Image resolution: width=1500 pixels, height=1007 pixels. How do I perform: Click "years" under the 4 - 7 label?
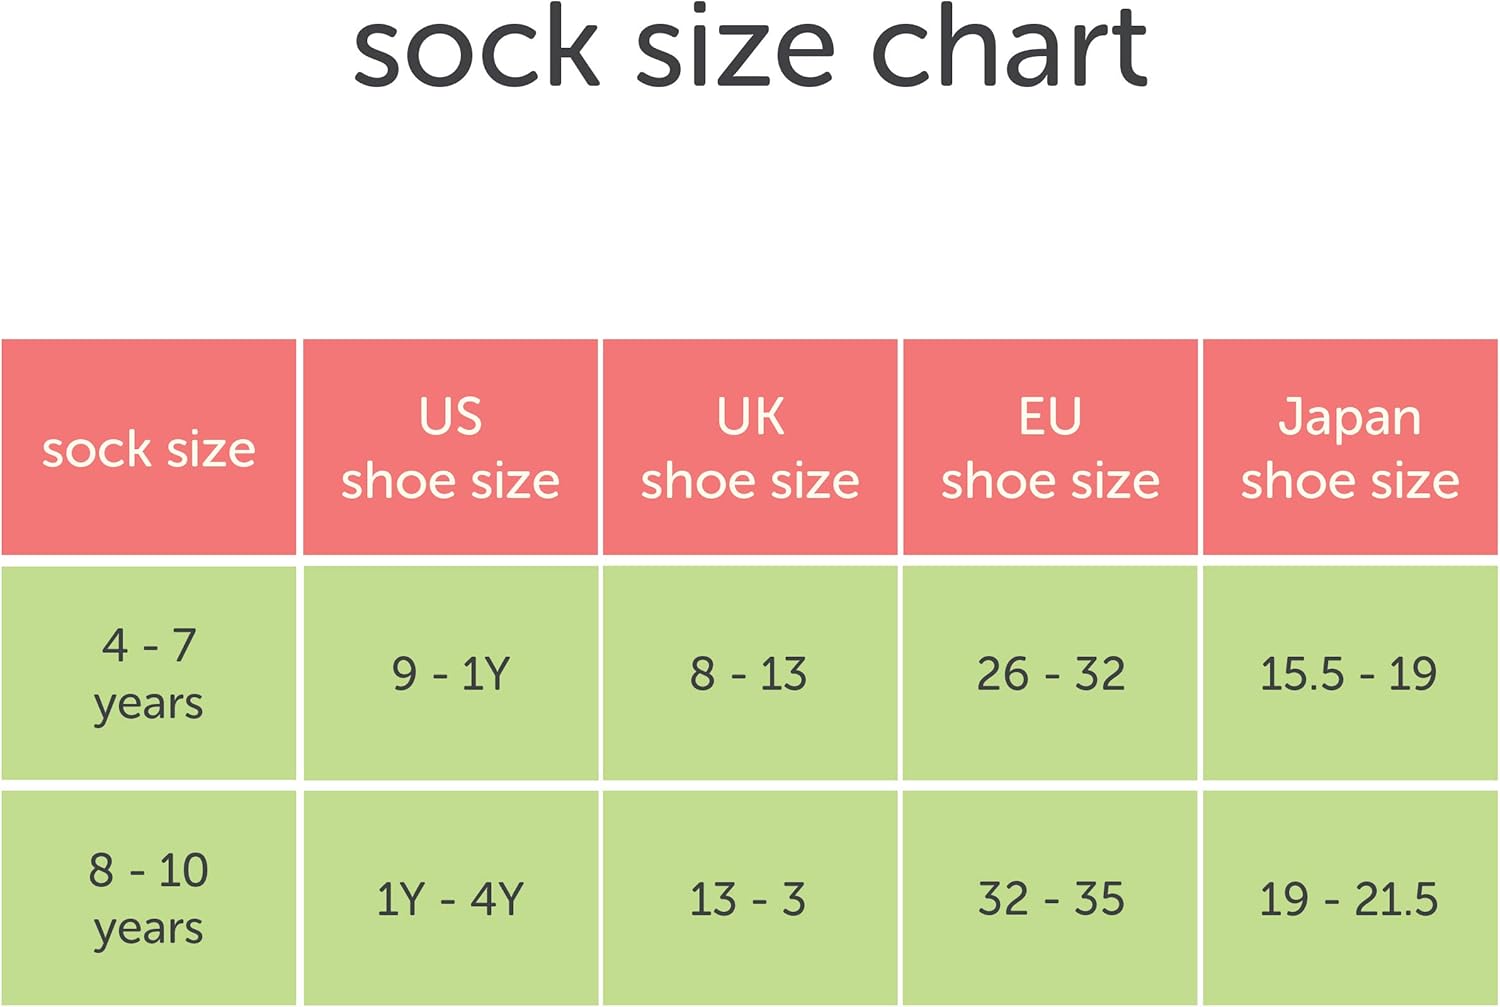pos(149,705)
